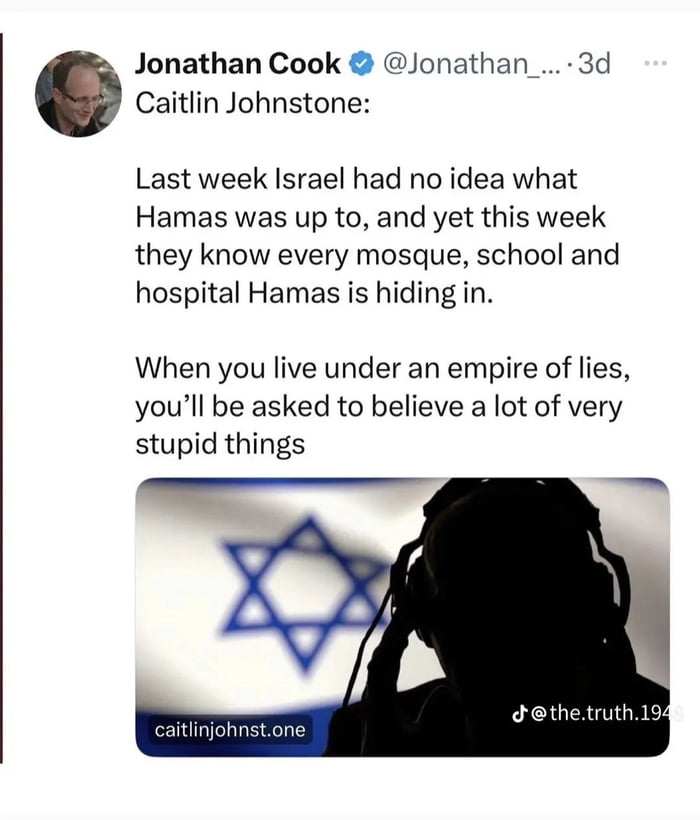This screenshot has width=700, height=820.
Task: Click the blue verified badge
Action: coord(359,65)
